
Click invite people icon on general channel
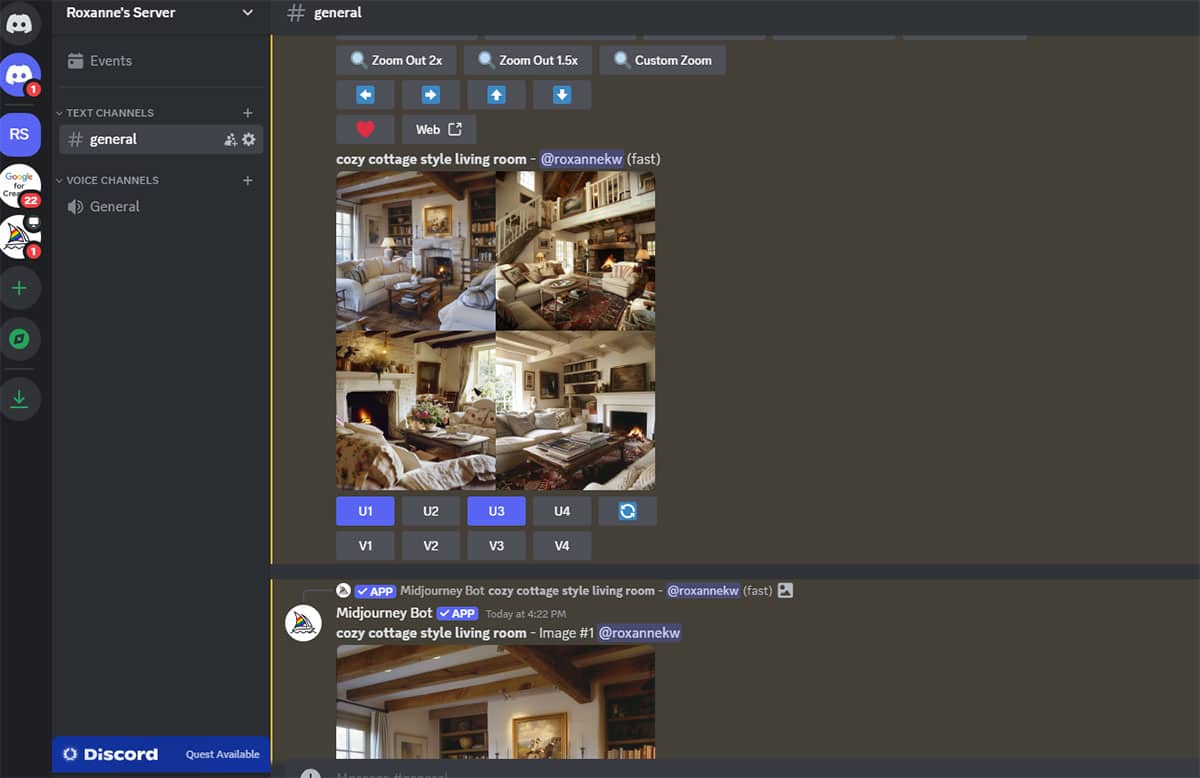click(x=231, y=140)
